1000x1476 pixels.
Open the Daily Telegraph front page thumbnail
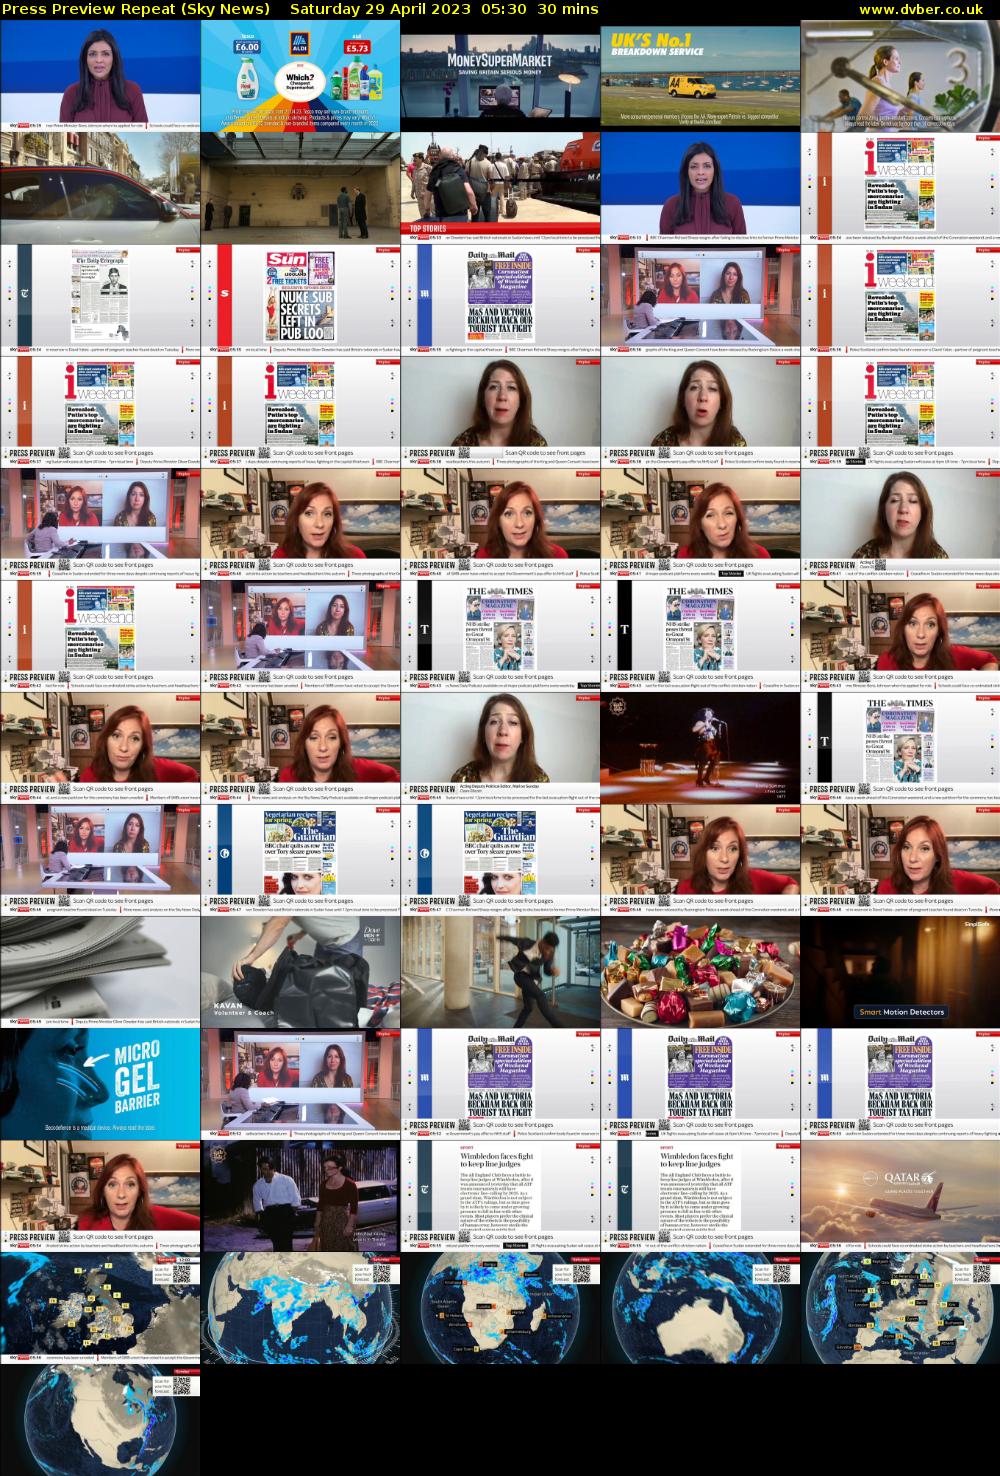[x=100, y=301]
